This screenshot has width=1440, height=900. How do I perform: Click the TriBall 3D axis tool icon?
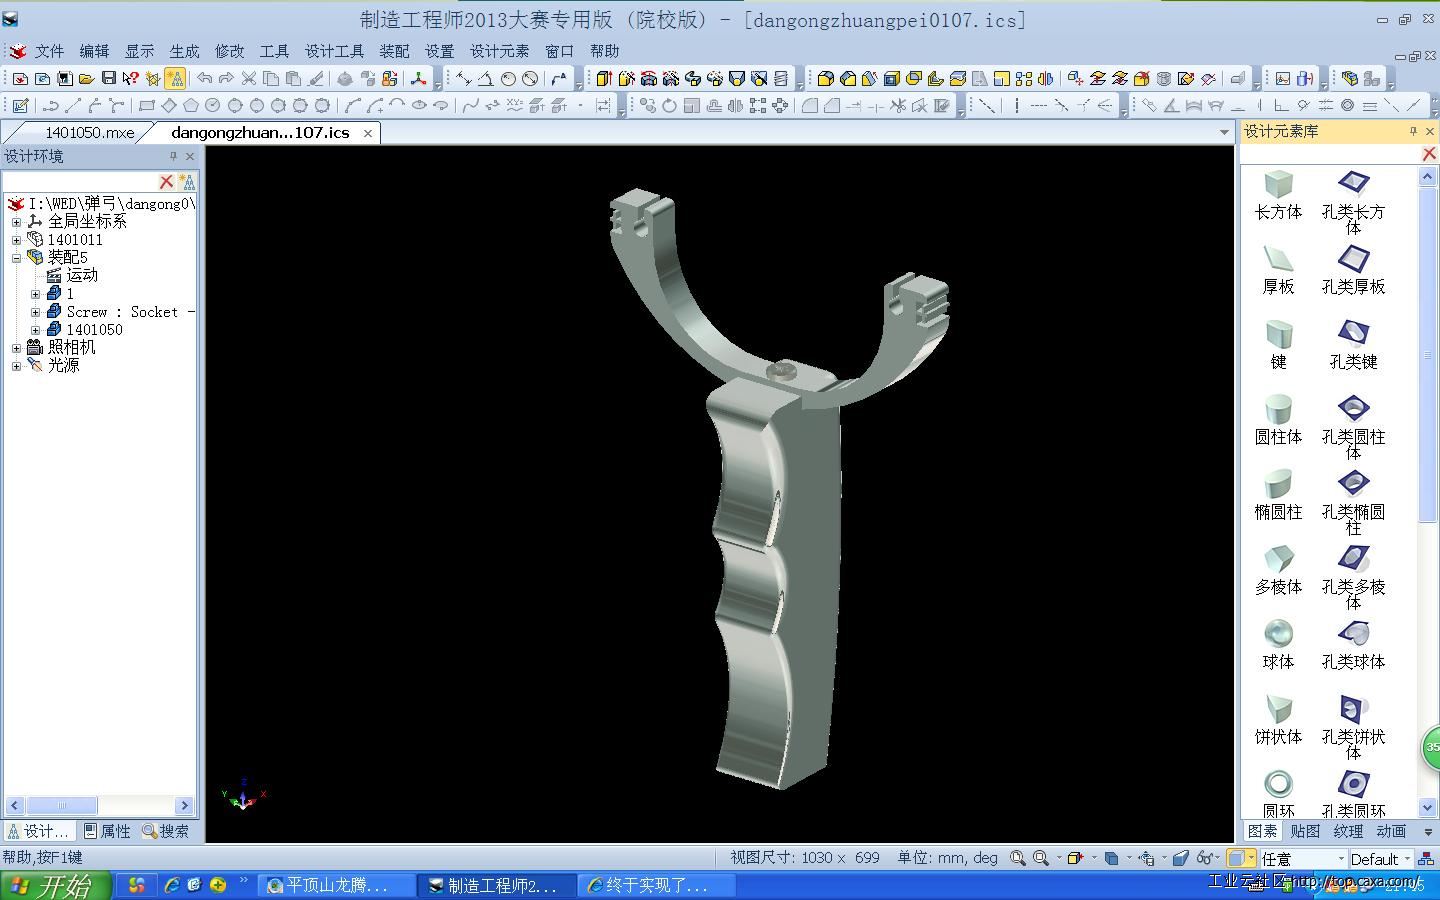(418, 78)
